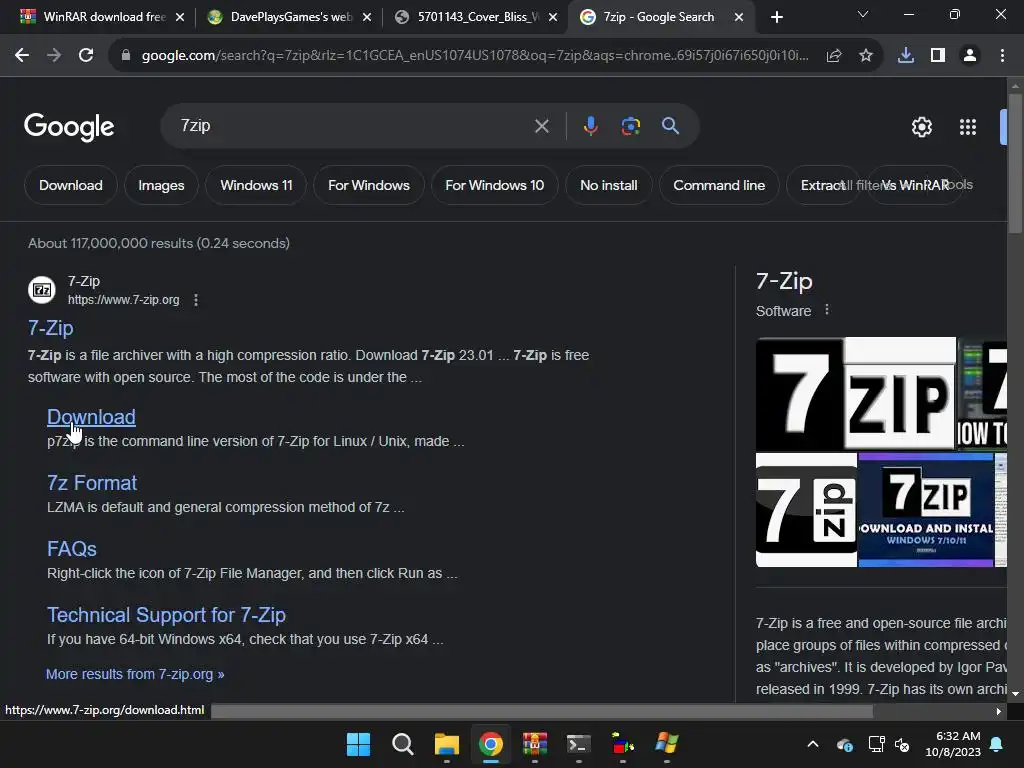Open the large 7 ZIP logo image
This screenshot has width=1024, height=768.
pos(856,394)
